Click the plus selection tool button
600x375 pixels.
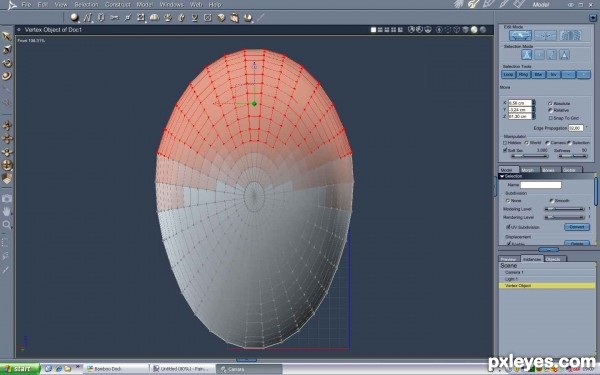point(584,75)
